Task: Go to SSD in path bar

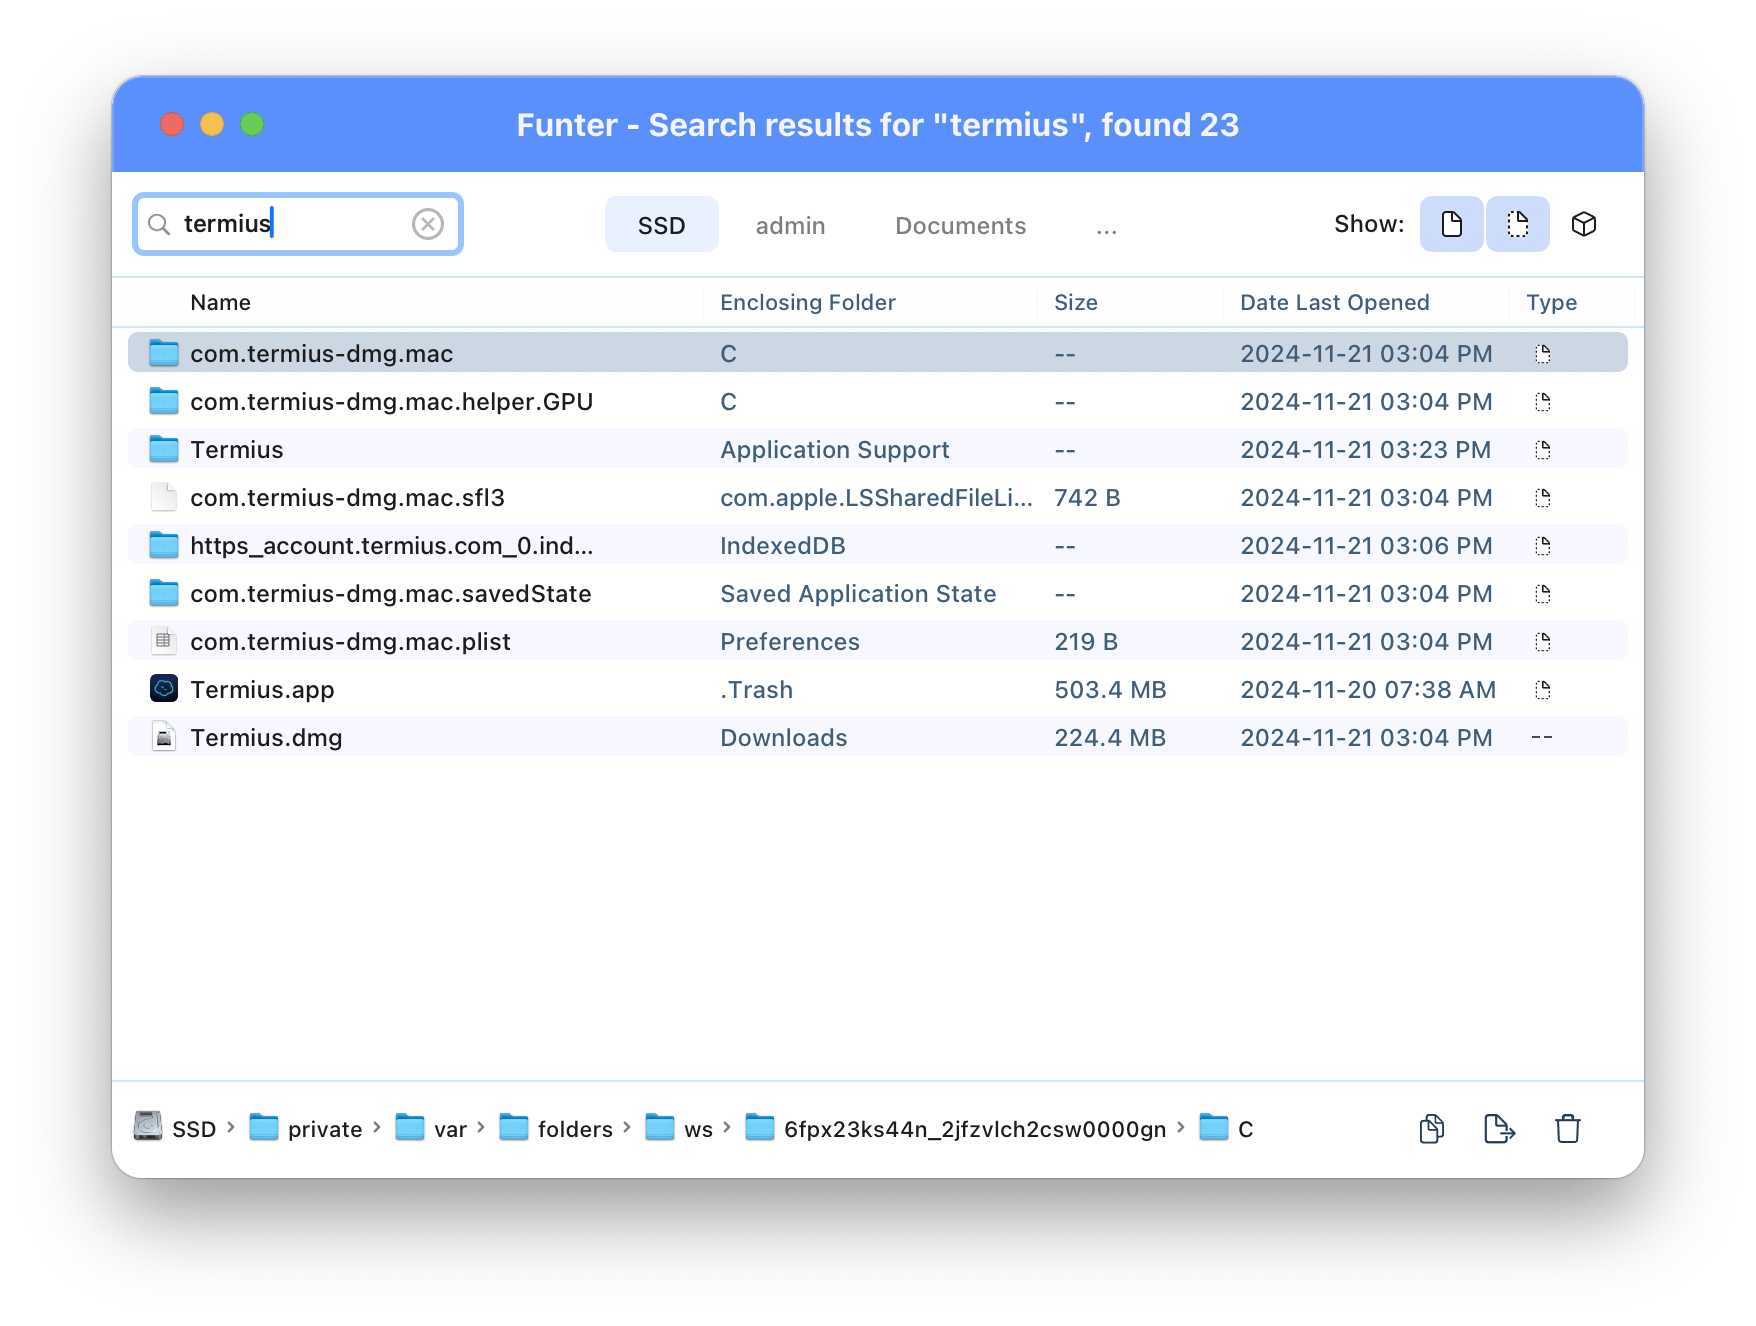Action: tap(175, 1128)
